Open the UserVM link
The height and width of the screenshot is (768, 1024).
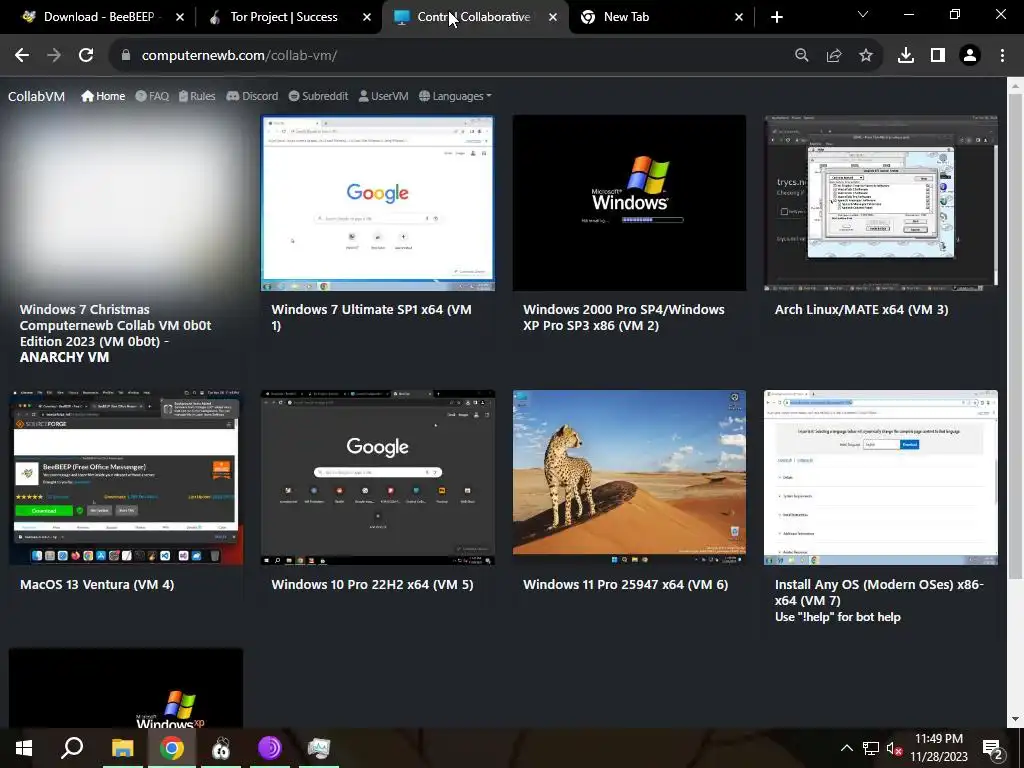point(383,96)
